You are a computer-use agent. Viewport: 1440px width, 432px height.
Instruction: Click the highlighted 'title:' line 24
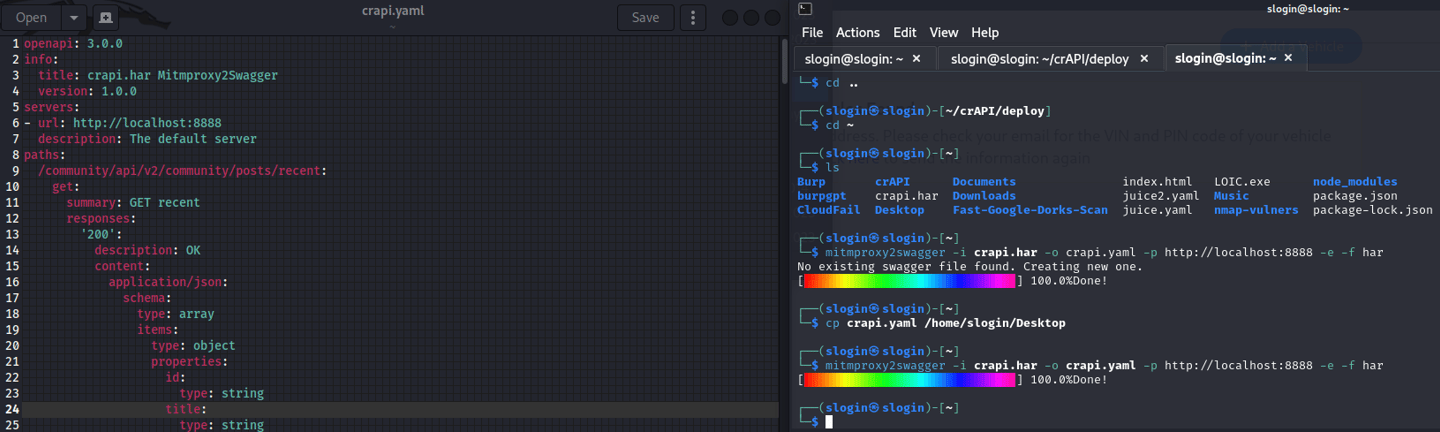[186, 409]
